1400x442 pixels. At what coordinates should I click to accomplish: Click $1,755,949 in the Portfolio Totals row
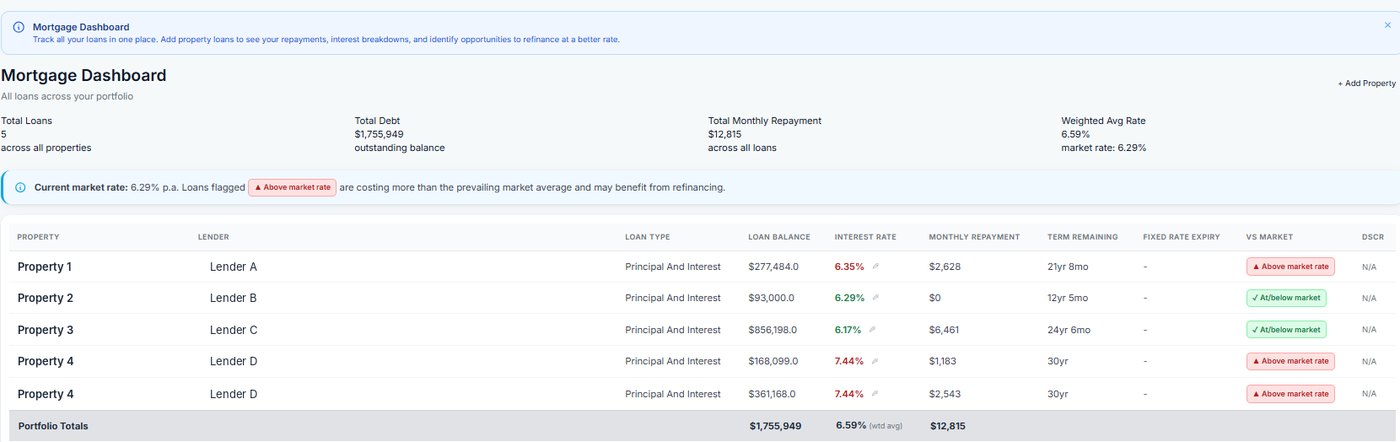coord(776,426)
